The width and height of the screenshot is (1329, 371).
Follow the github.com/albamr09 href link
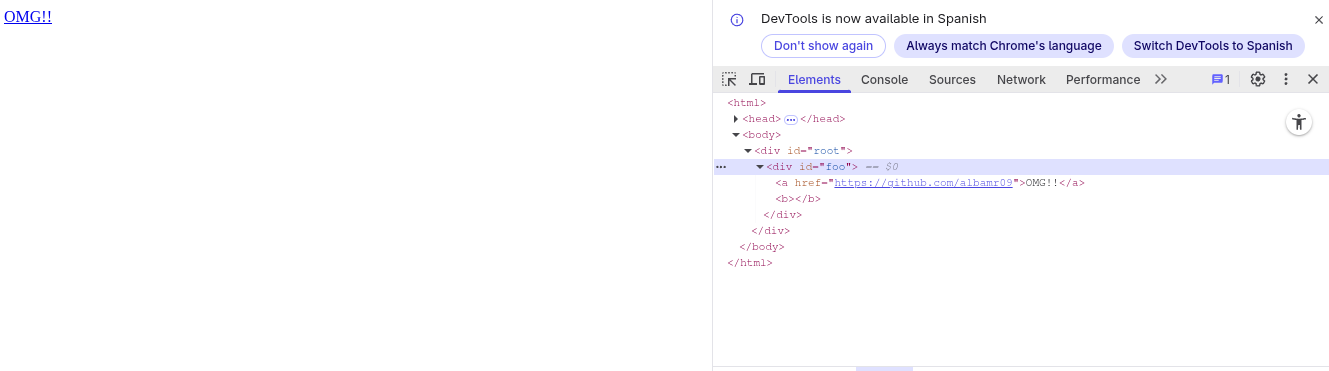(x=924, y=183)
